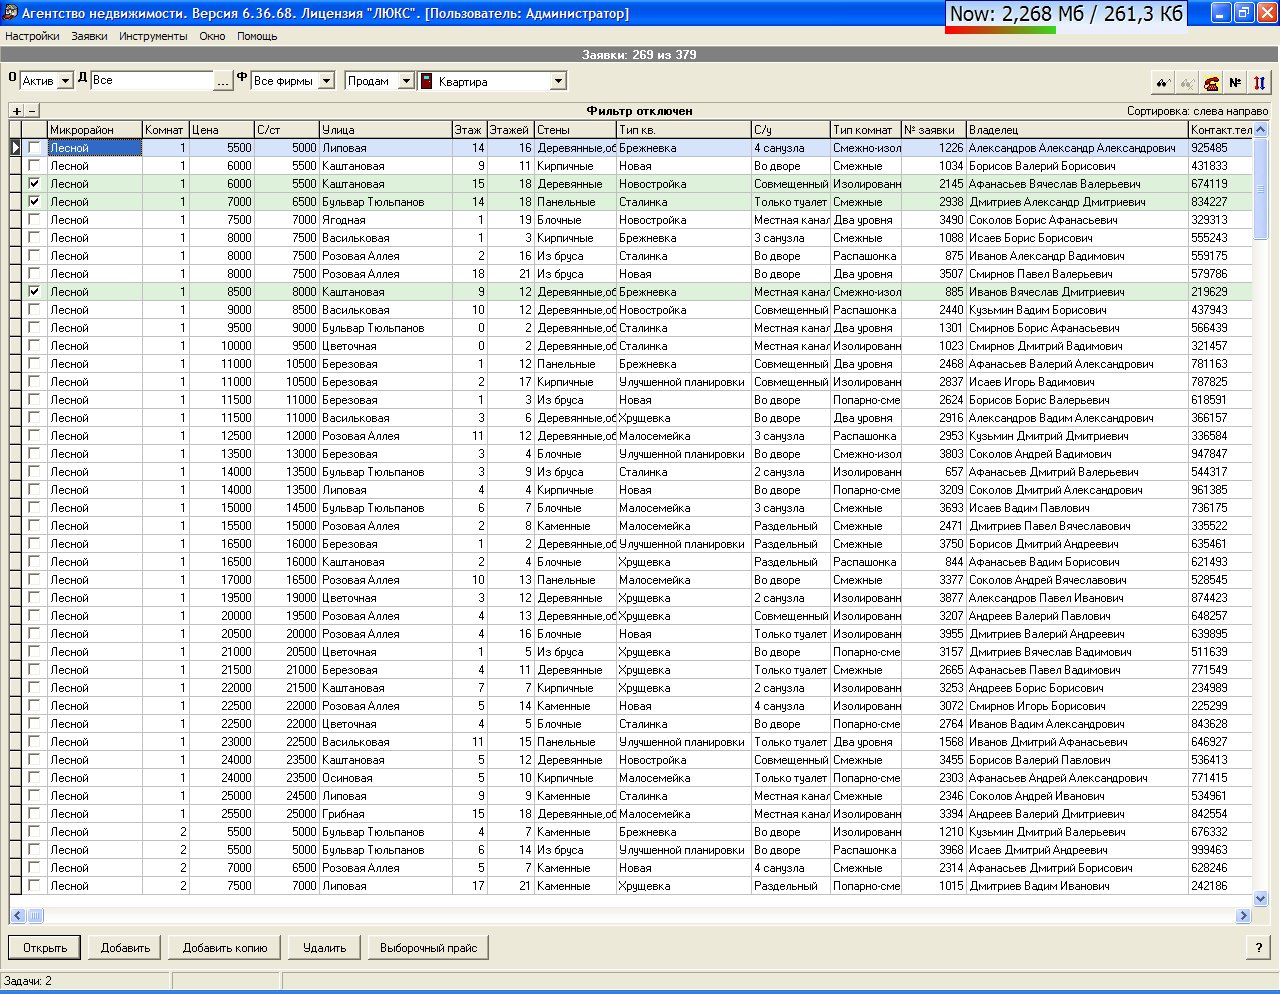Click the minus button above the table
1280x994 pixels.
click(32, 111)
